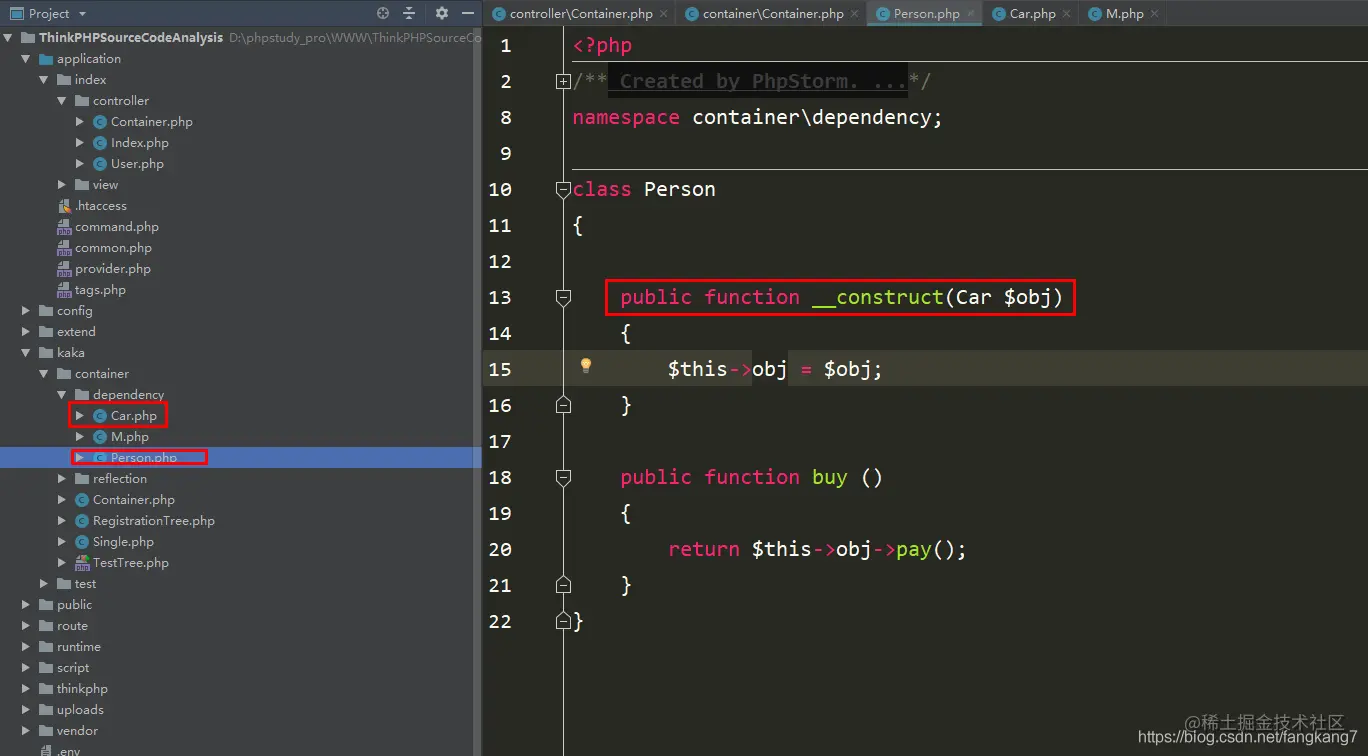Close the Person.php tab
This screenshot has width=1368, height=756.
point(971,14)
